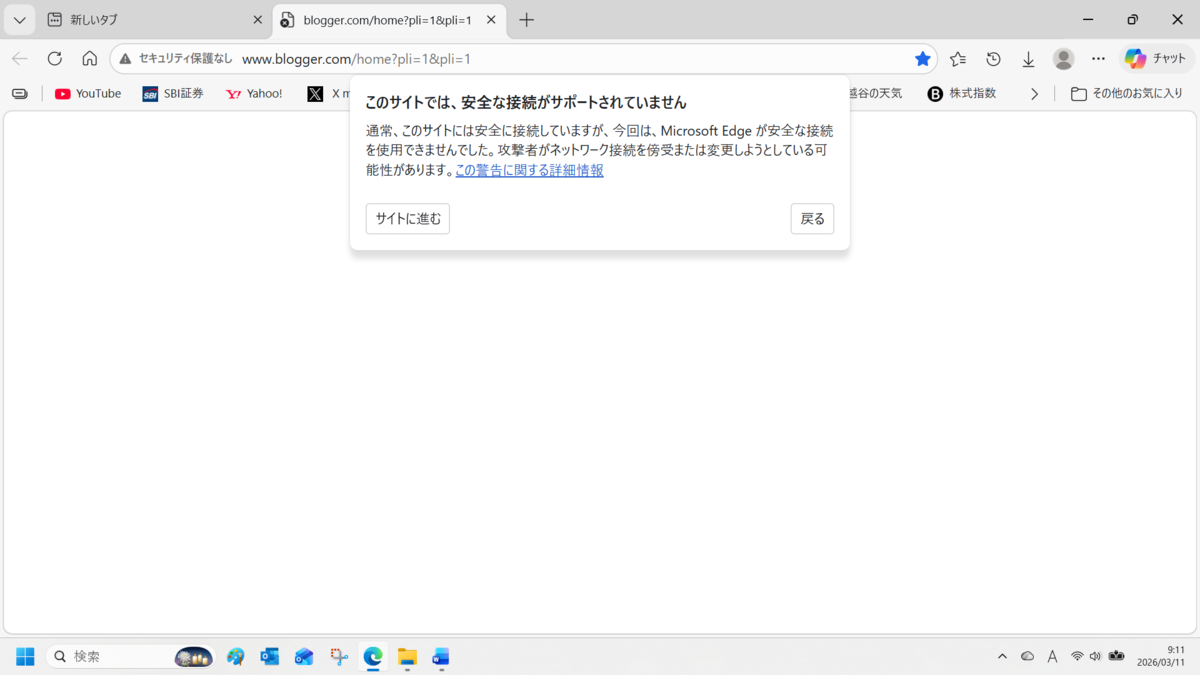Screen dimensions: 1200x675
Task: Open the X bookmark
Action: (328, 94)
